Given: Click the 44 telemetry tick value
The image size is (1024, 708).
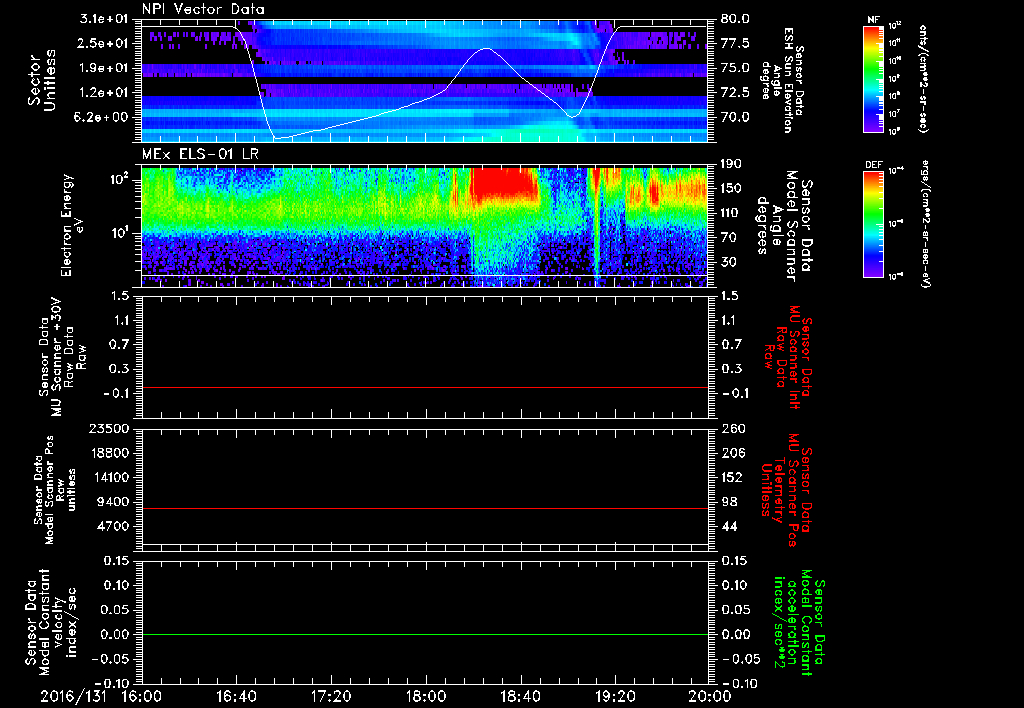Looking at the screenshot, I should tap(728, 526).
